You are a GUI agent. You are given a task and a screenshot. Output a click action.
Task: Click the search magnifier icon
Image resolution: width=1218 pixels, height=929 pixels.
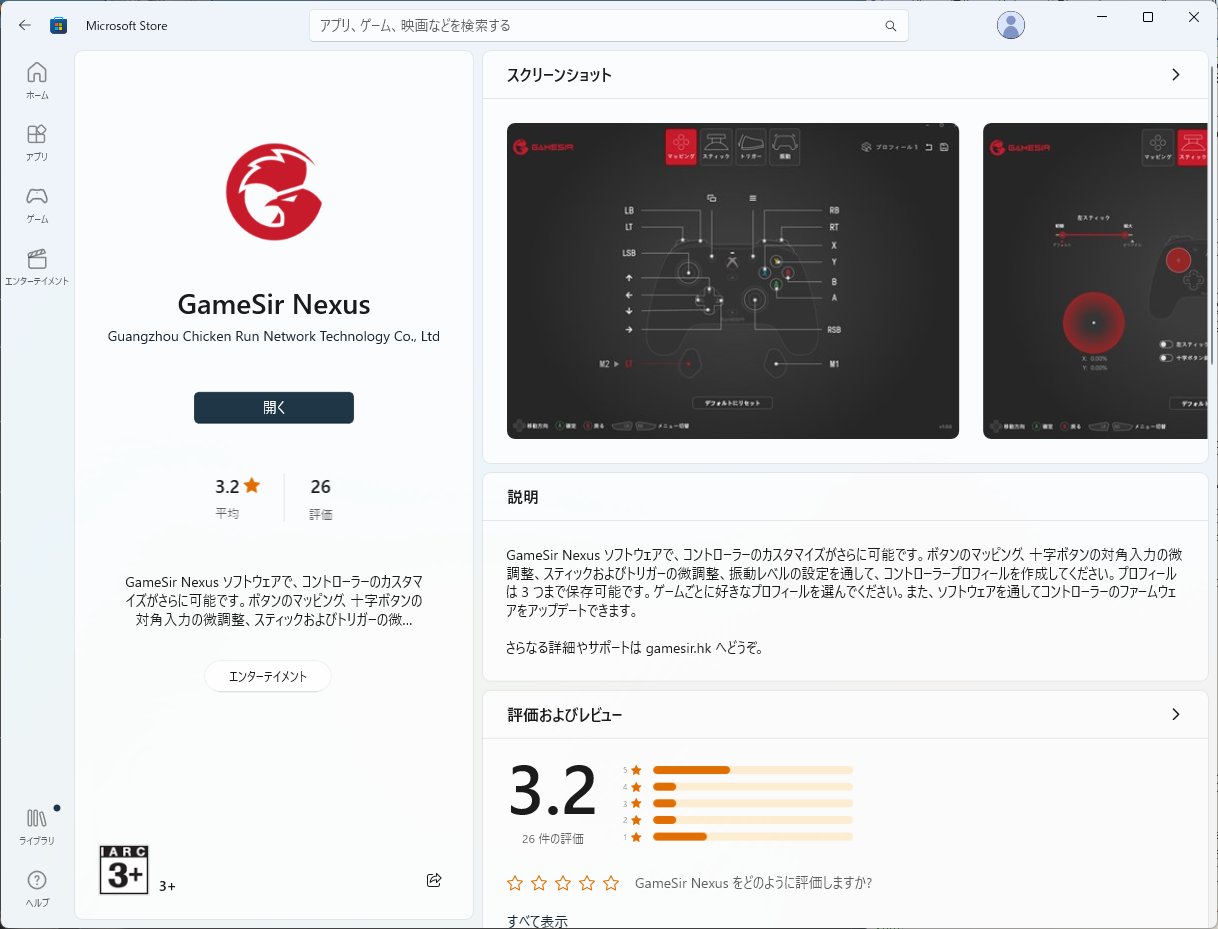(890, 26)
